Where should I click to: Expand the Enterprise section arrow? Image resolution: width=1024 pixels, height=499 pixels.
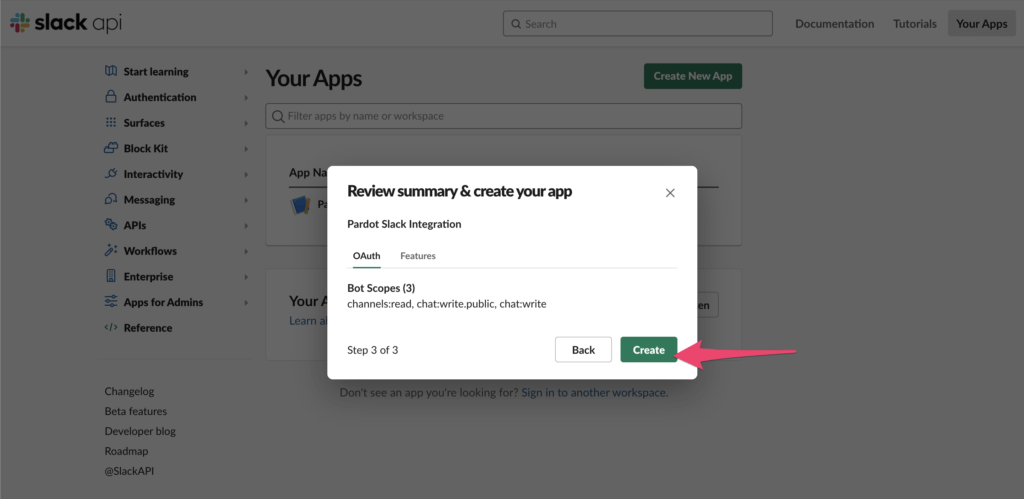tap(246, 277)
